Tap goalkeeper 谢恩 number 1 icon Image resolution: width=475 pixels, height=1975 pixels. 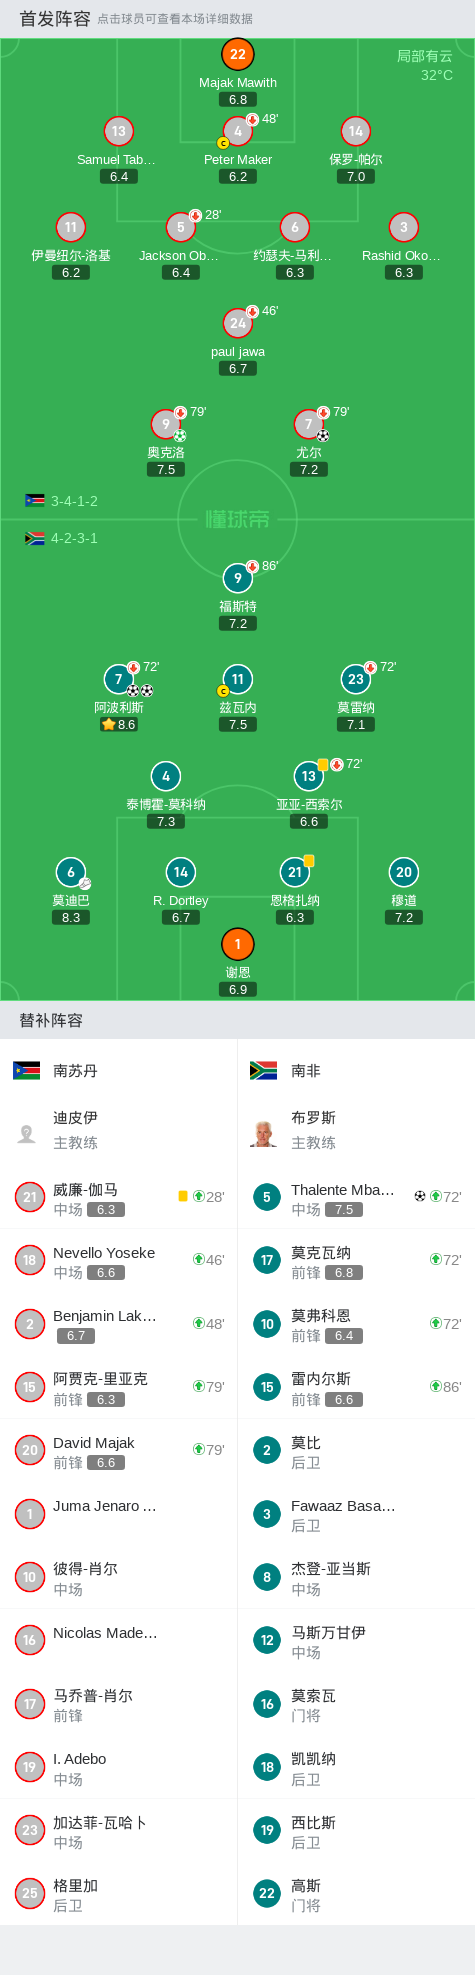tap(238, 944)
